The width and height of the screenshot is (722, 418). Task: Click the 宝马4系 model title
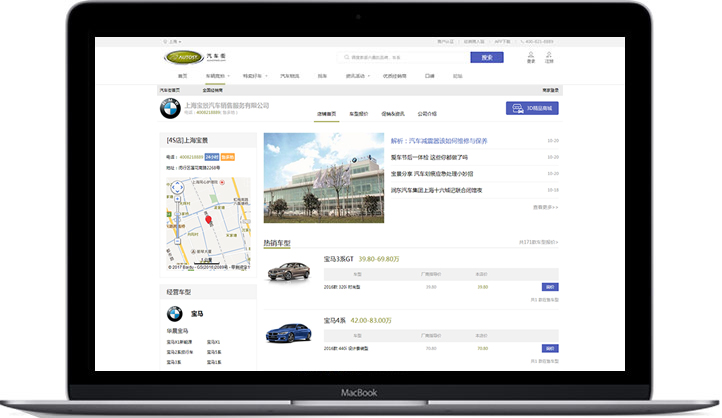[335, 320]
